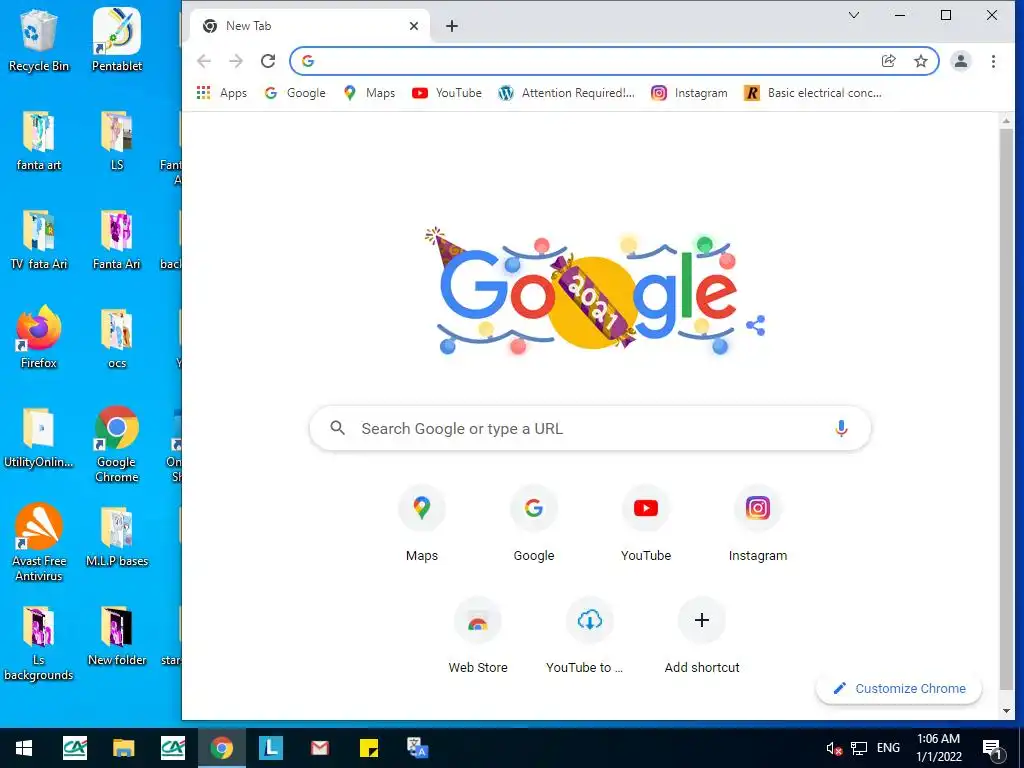The image size is (1024, 768).
Task: Close the New Tab tab
Action: pyautogui.click(x=413, y=26)
